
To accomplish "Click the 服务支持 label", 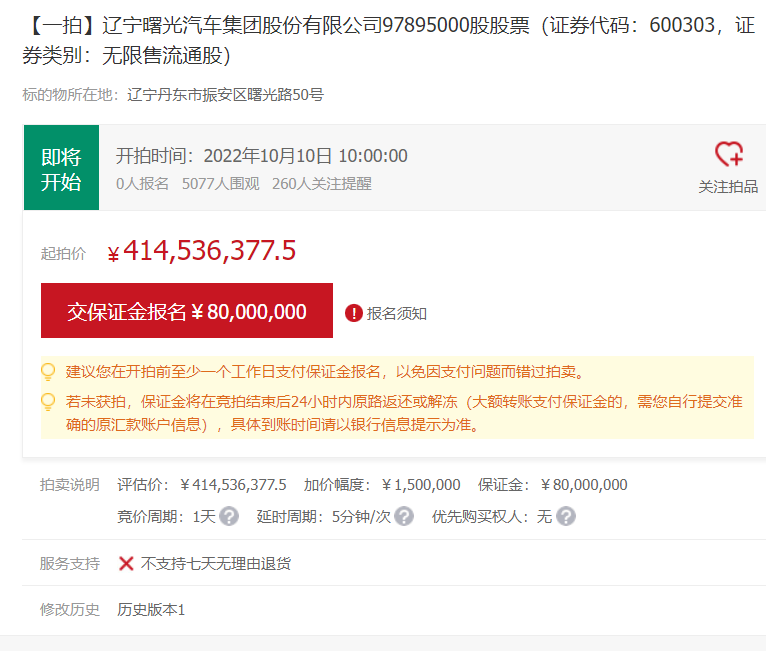I will pyautogui.click(x=69, y=564).
